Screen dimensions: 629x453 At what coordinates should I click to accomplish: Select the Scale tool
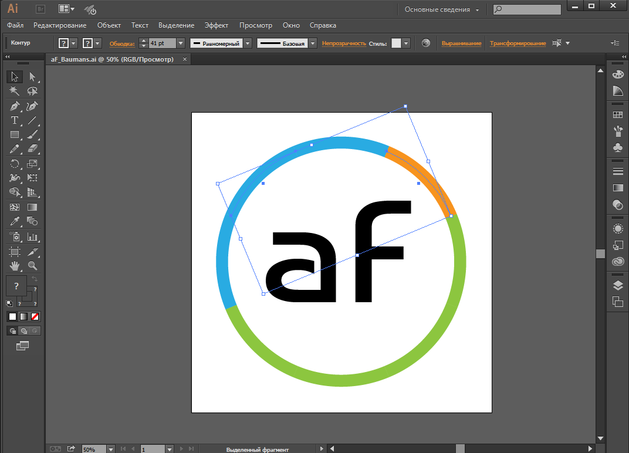tap(32, 163)
